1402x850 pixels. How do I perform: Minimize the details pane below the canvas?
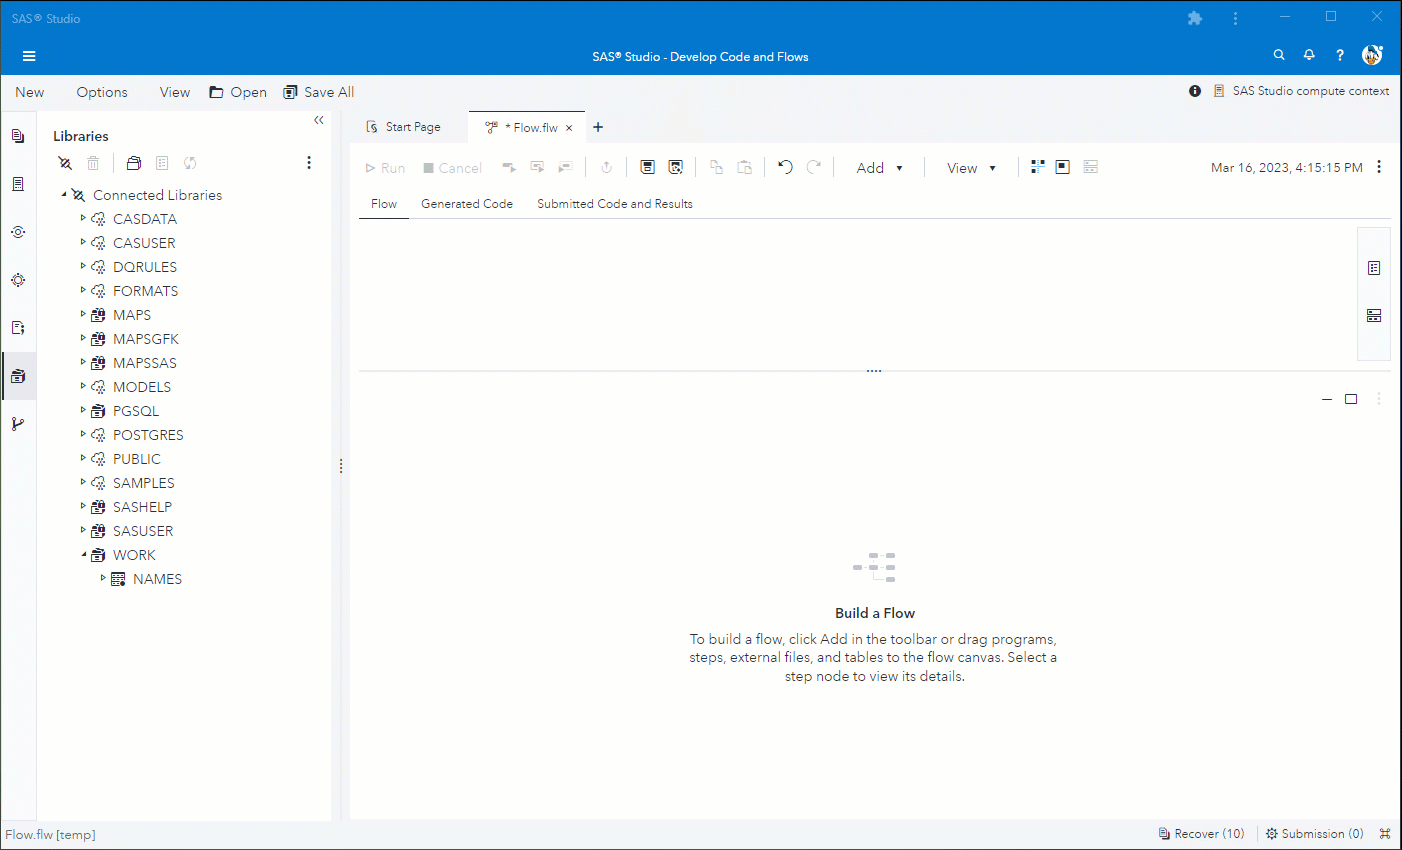point(1327,399)
